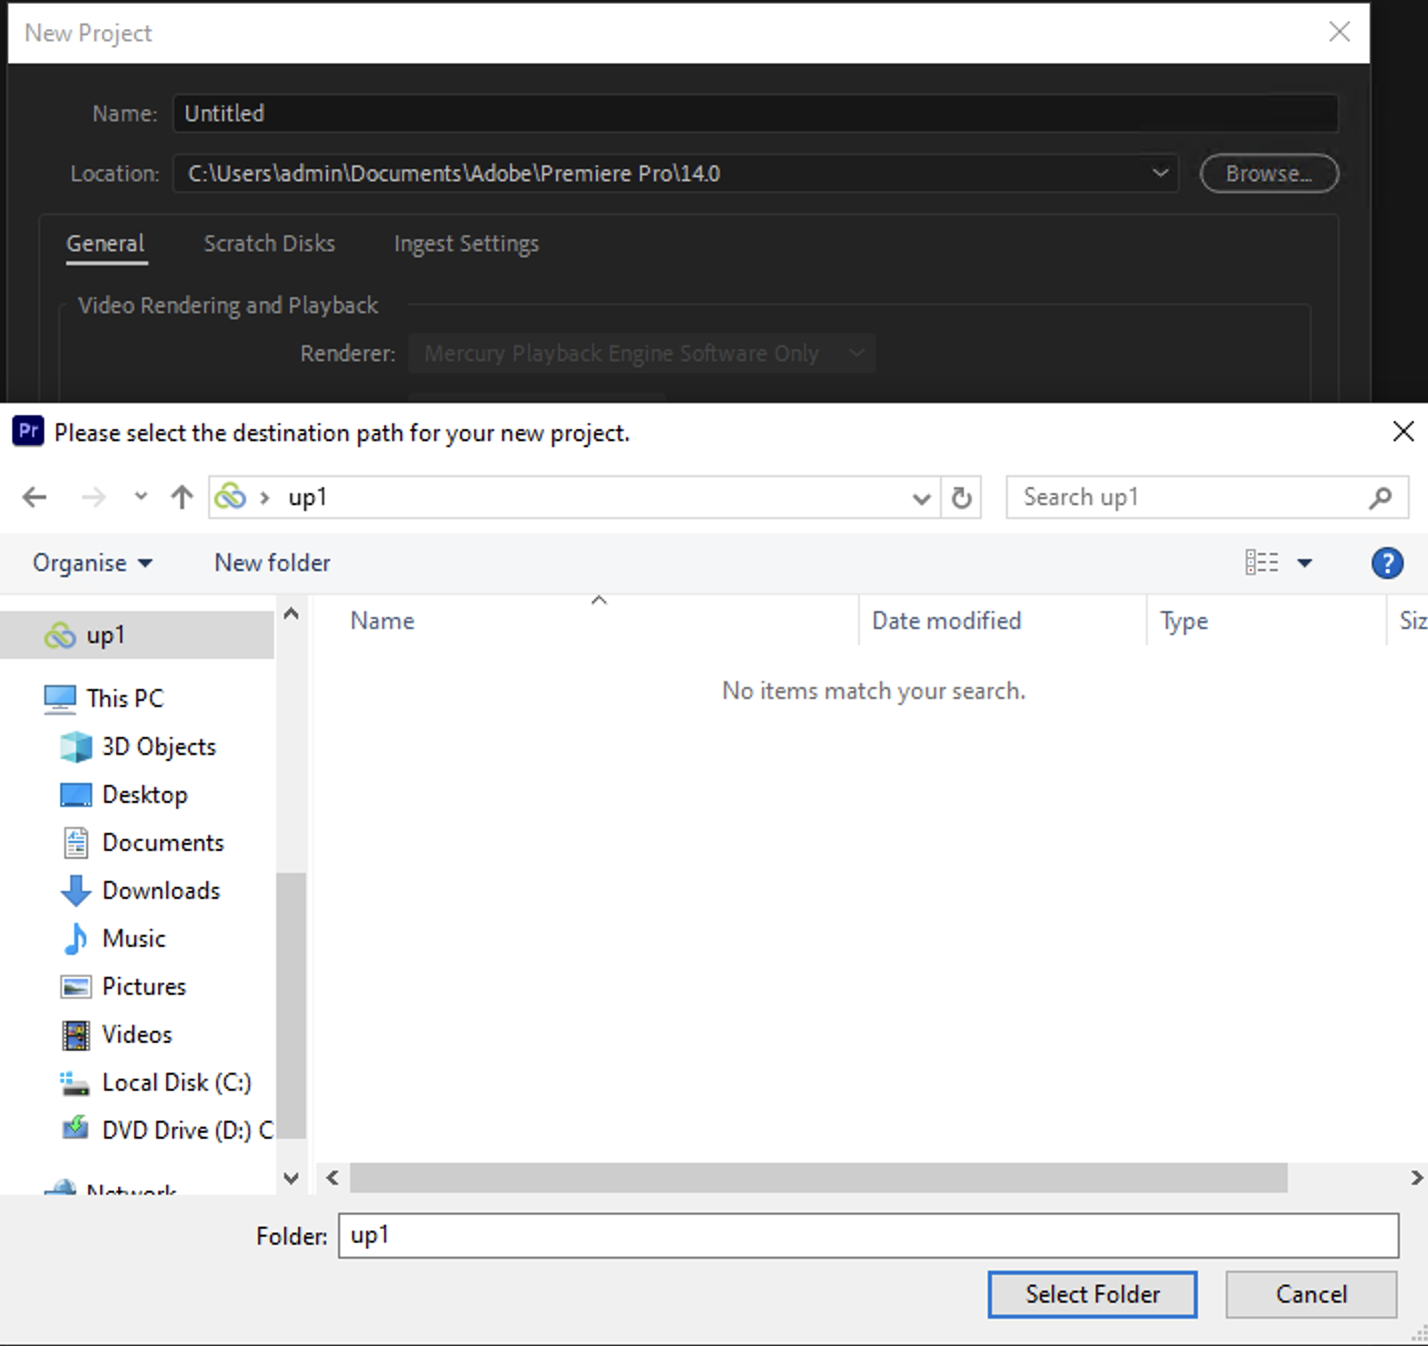Switch to the Scratch Disks tab
This screenshot has height=1346, width=1428.
click(269, 244)
